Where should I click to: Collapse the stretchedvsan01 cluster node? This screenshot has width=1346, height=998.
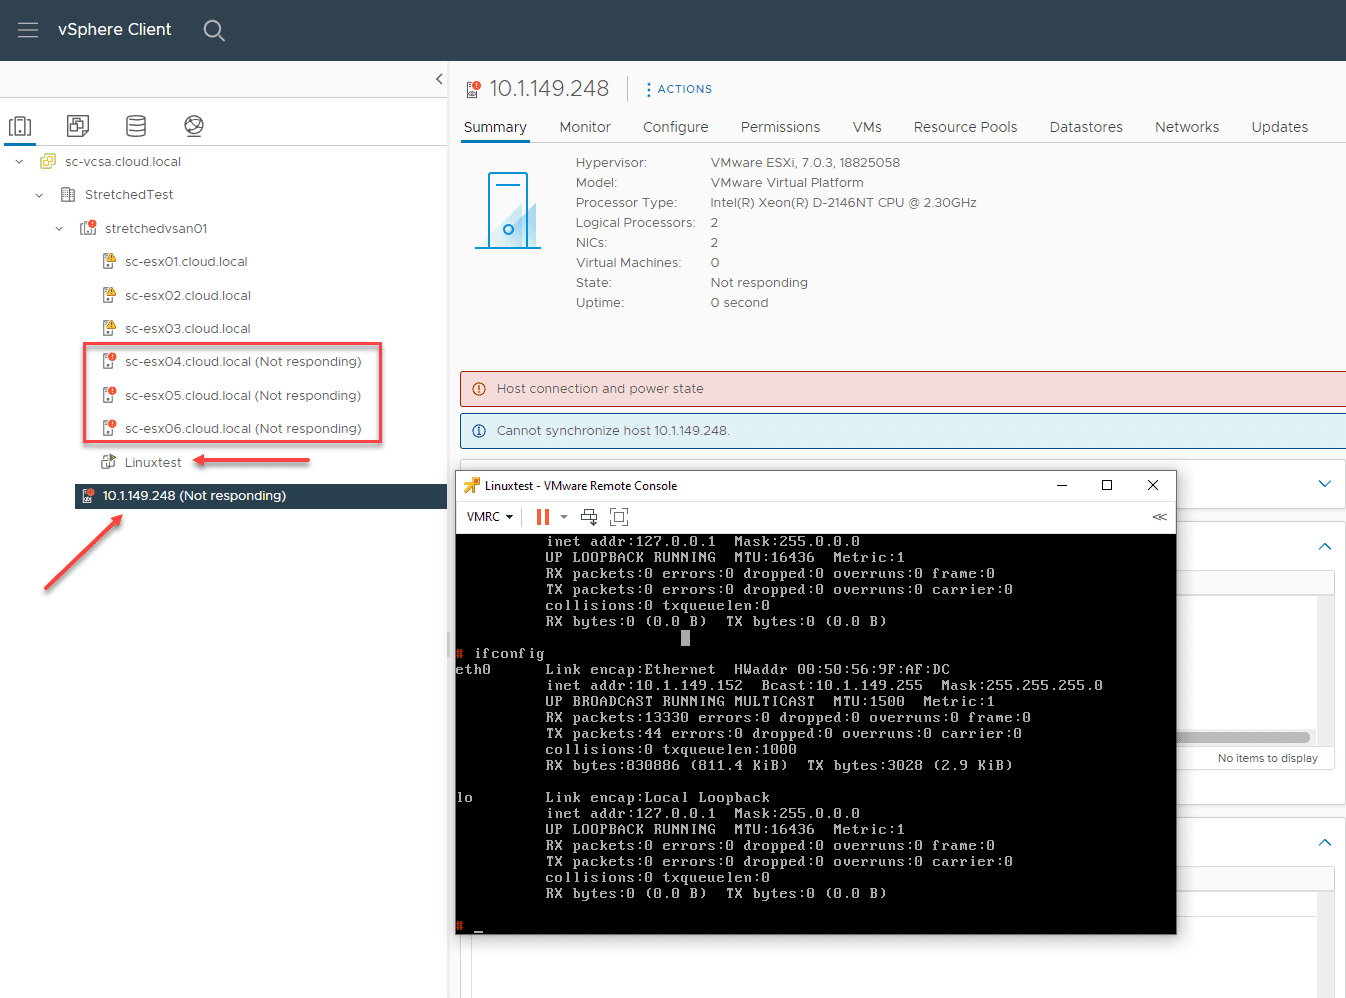tap(59, 229)
